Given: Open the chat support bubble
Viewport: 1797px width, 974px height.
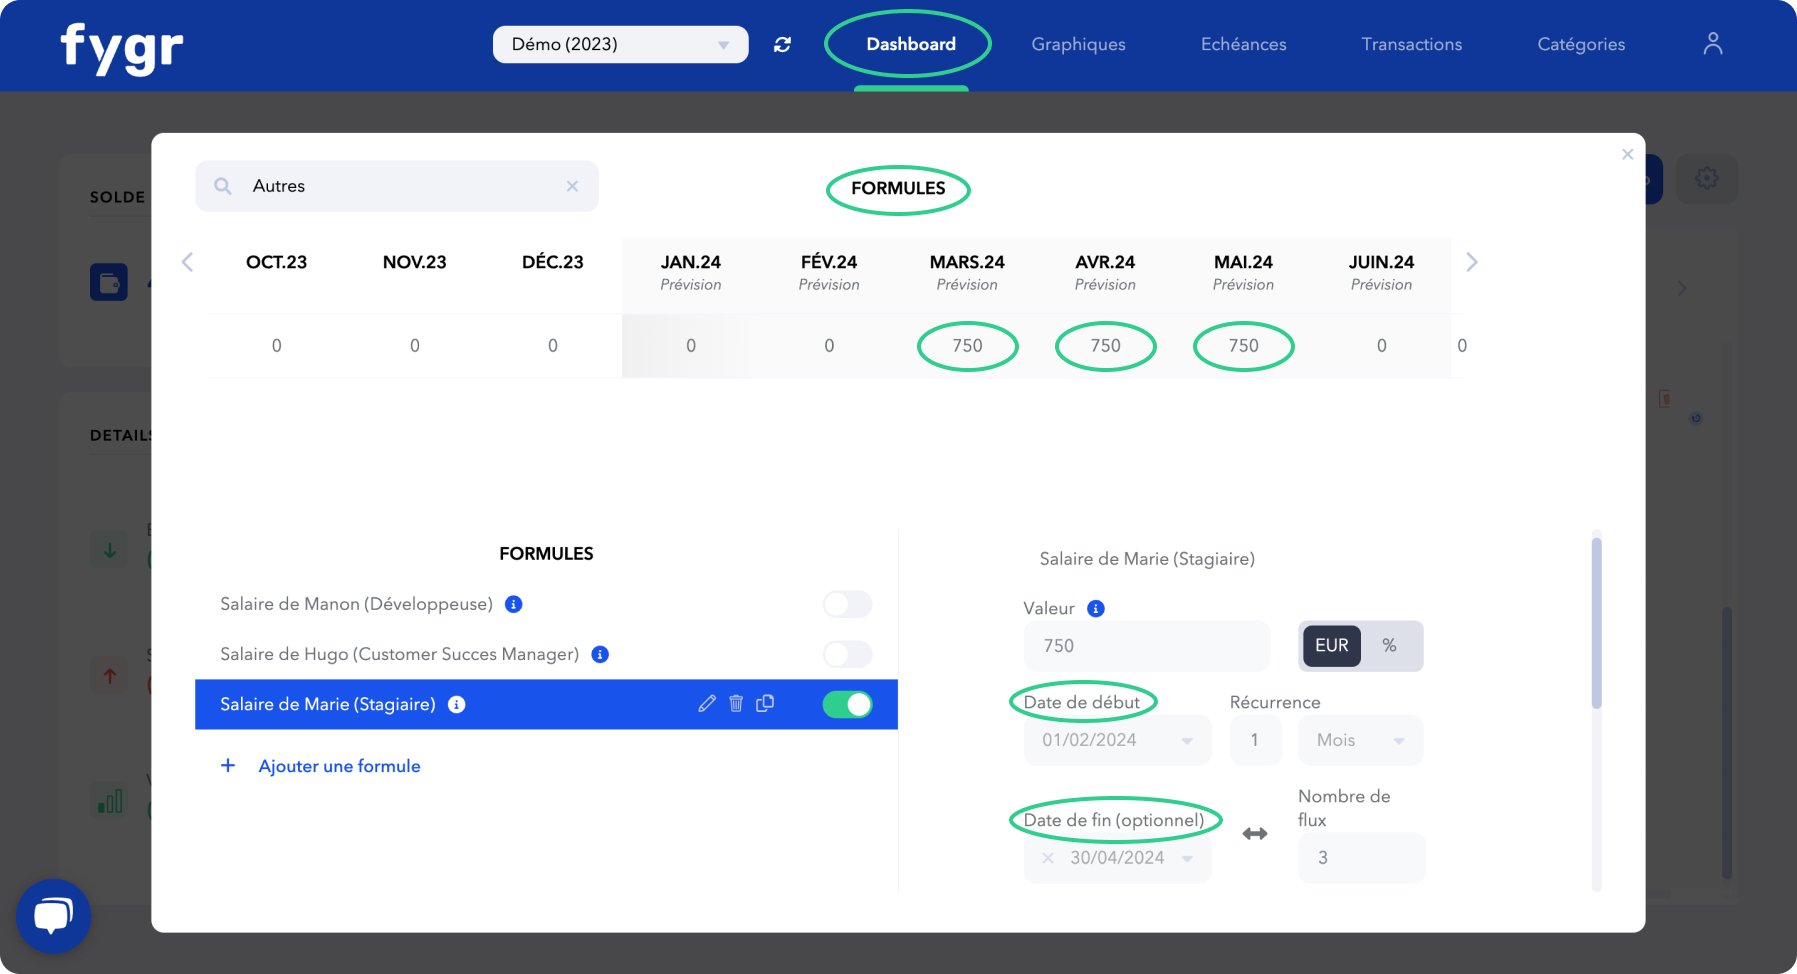Looking at the screenshot, I should [53, 916].
